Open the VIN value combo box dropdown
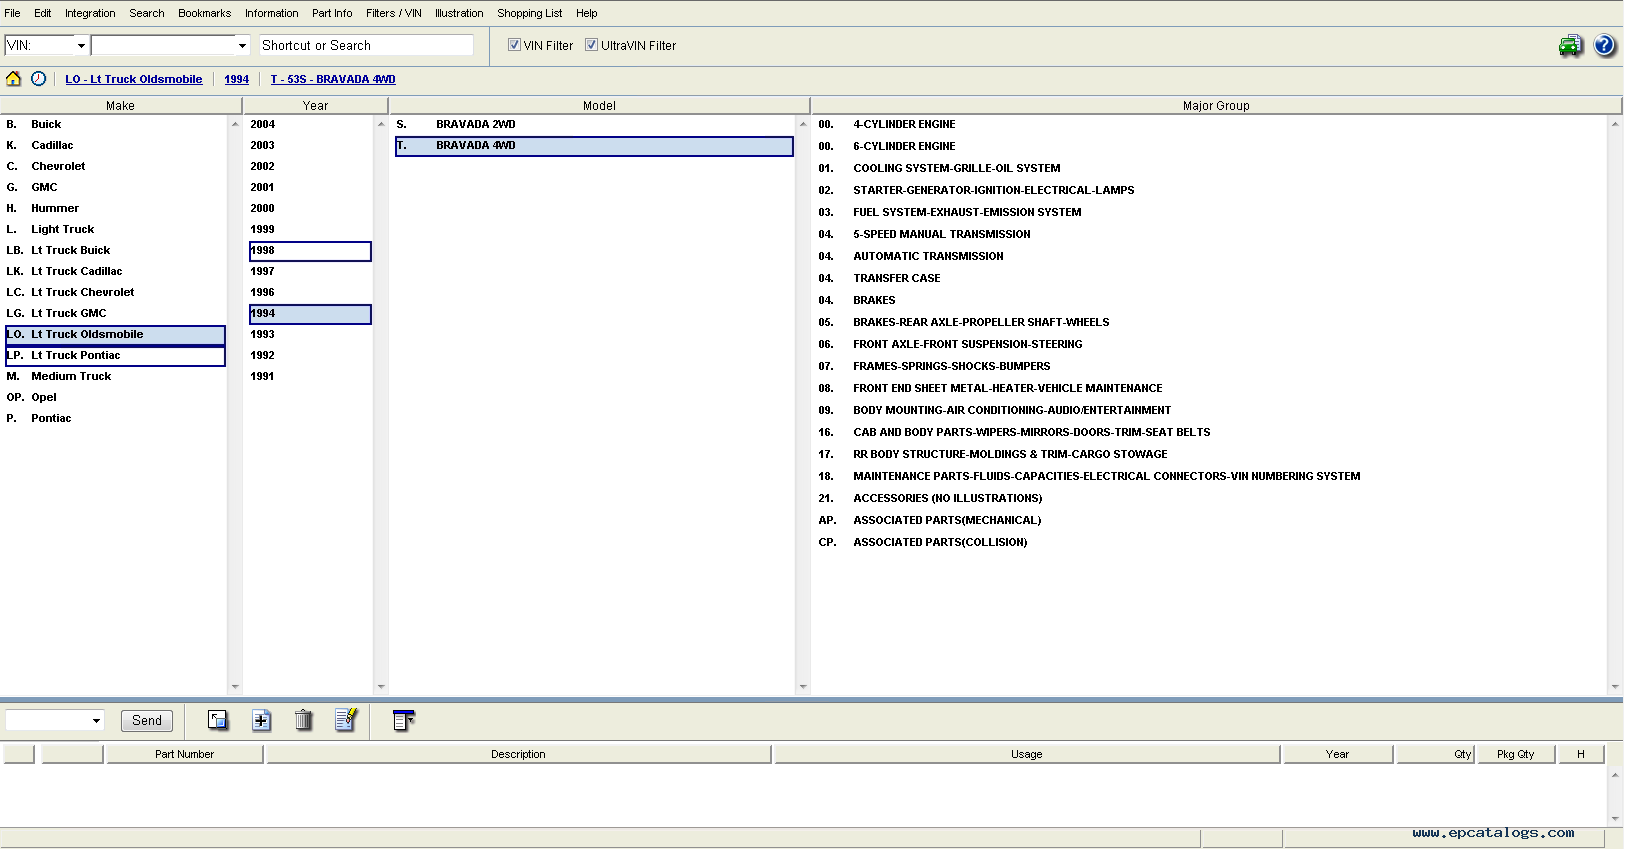Viewport: 1625px width, 849px height. point(241,46)
